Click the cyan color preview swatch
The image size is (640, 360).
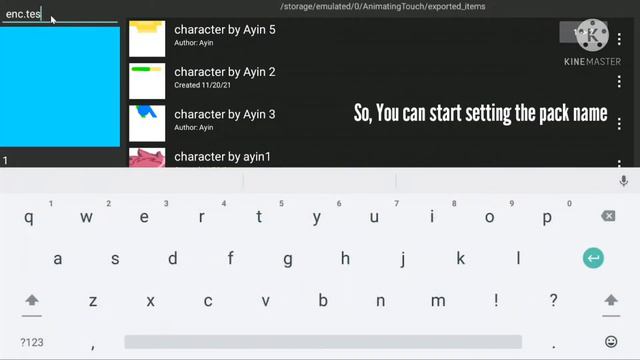pyautogui.click(x=60, y=87)
